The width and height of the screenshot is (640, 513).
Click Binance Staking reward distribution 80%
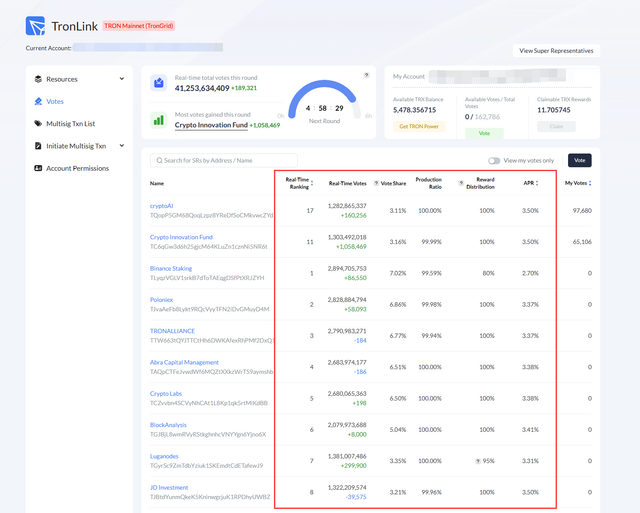click(x=489, y=273)
